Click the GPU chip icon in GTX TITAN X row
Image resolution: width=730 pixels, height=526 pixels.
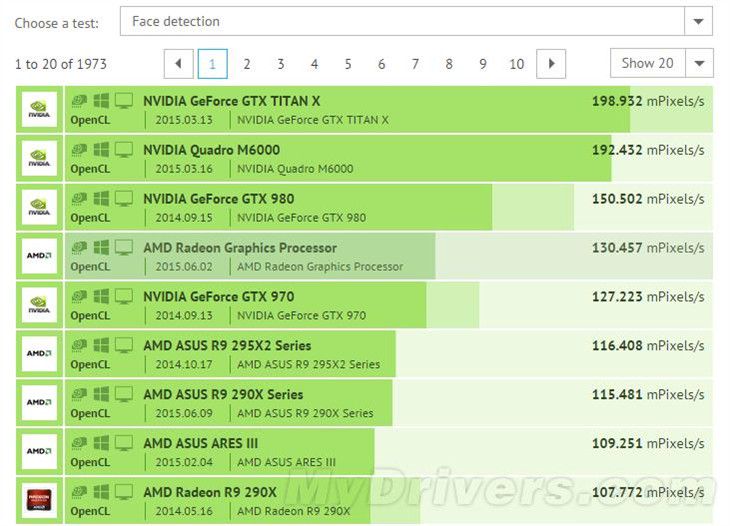(x=79, y=101)
